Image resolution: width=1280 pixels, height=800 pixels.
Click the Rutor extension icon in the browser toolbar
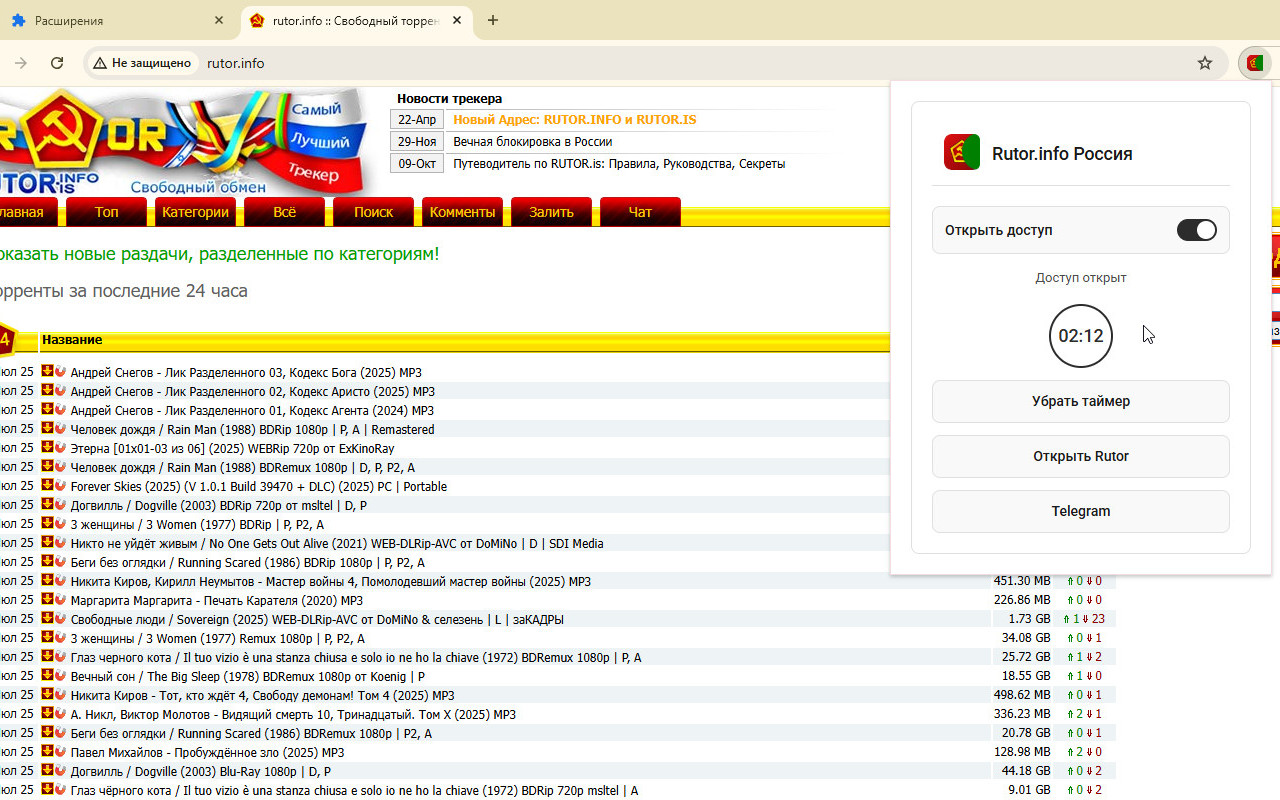(x=1254, y=63)
